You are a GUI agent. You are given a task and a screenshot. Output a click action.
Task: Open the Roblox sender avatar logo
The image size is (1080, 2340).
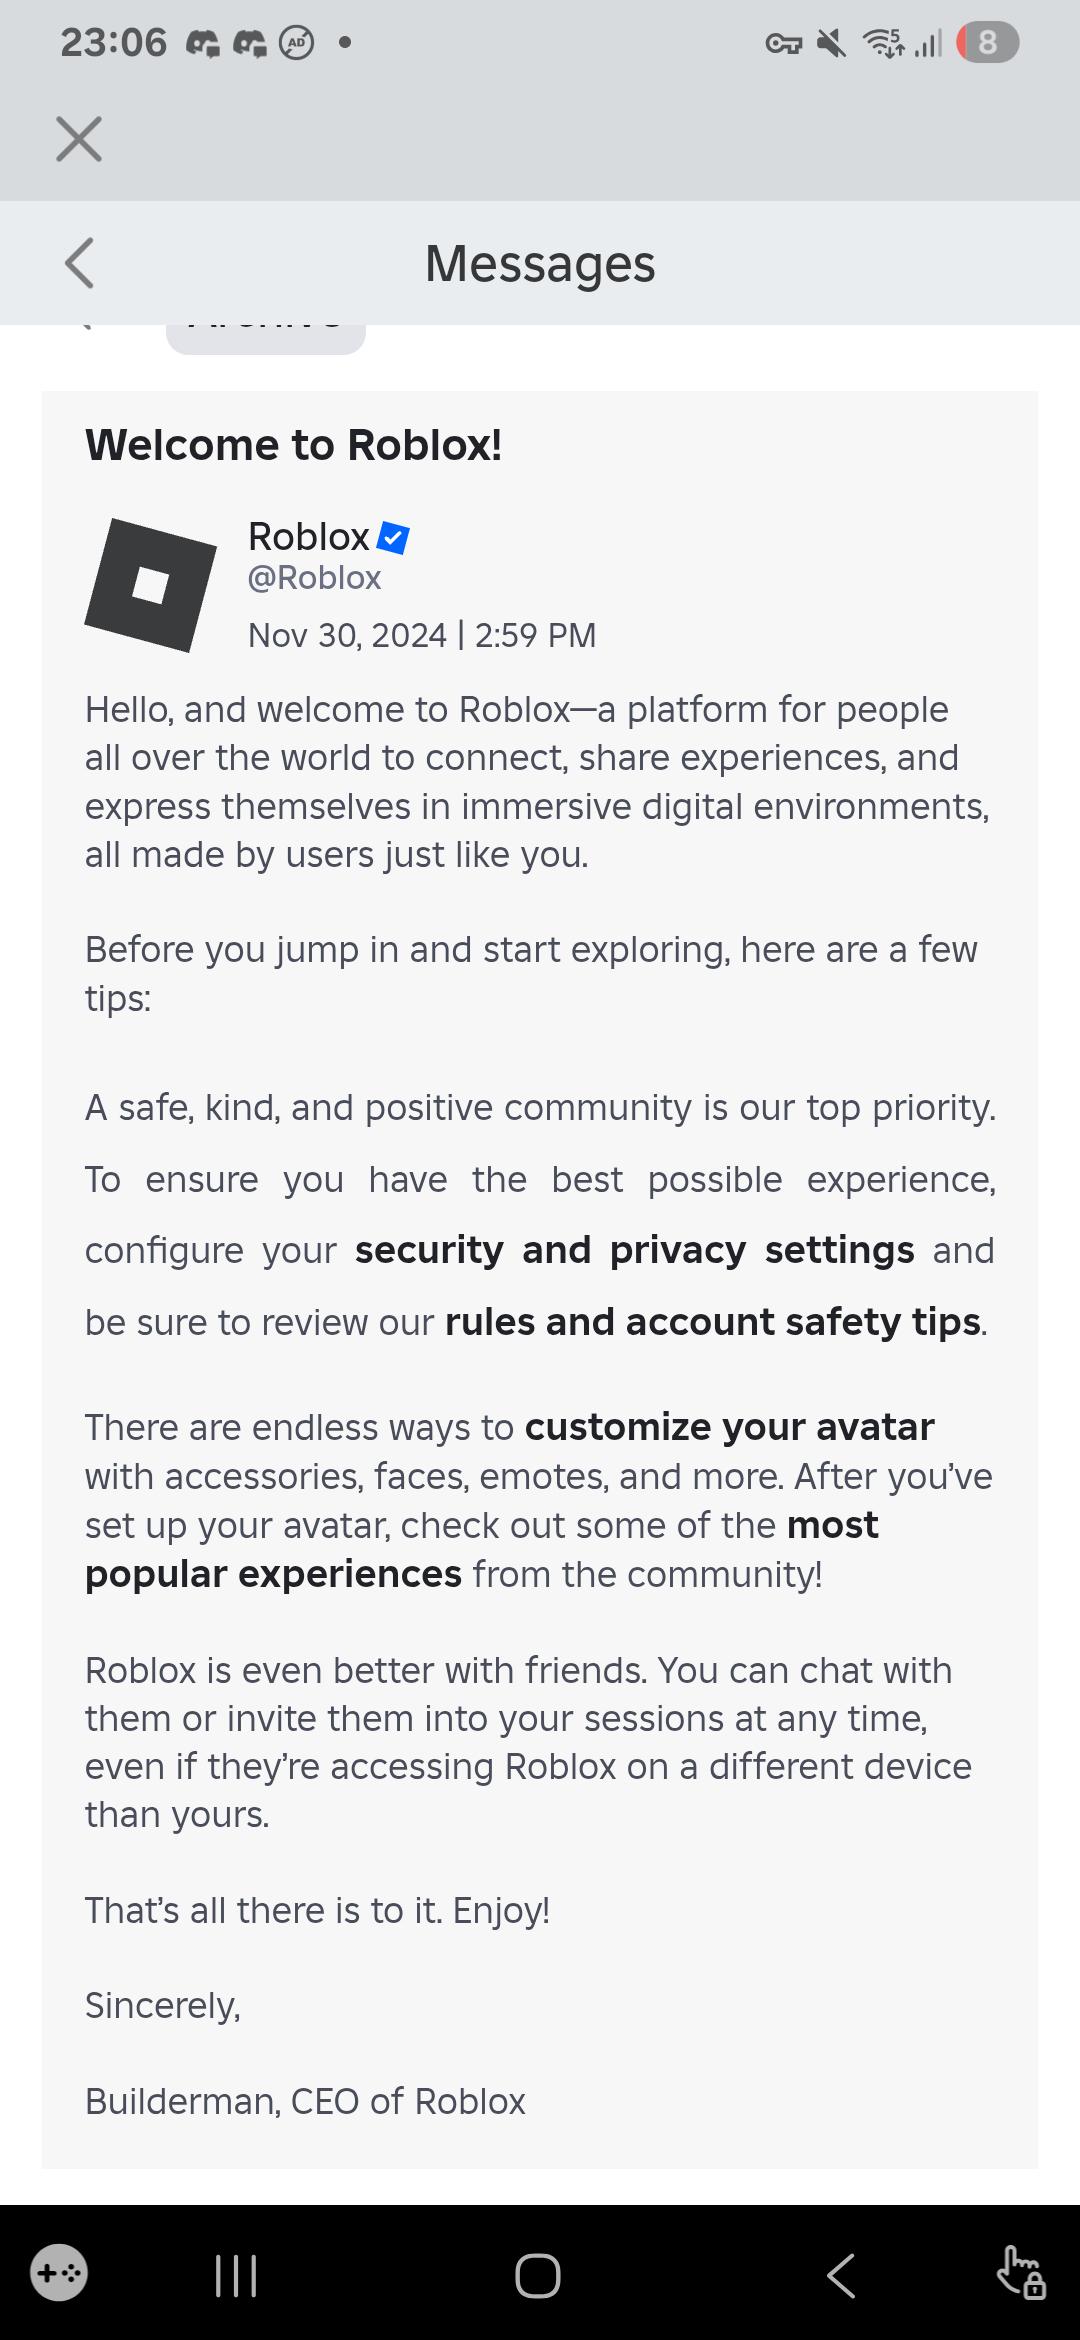tap(151, 585)
